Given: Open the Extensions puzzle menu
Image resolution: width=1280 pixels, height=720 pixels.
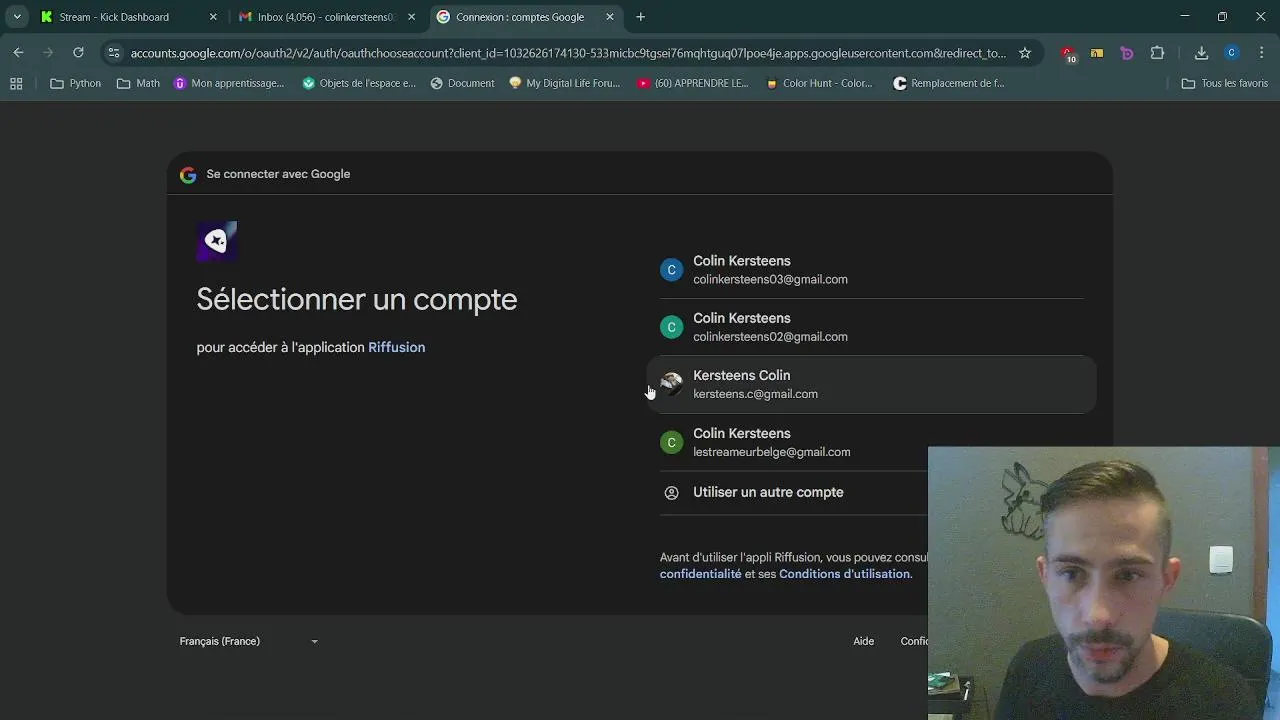Looking at the screenshot, I should (x=1158, y=53).
